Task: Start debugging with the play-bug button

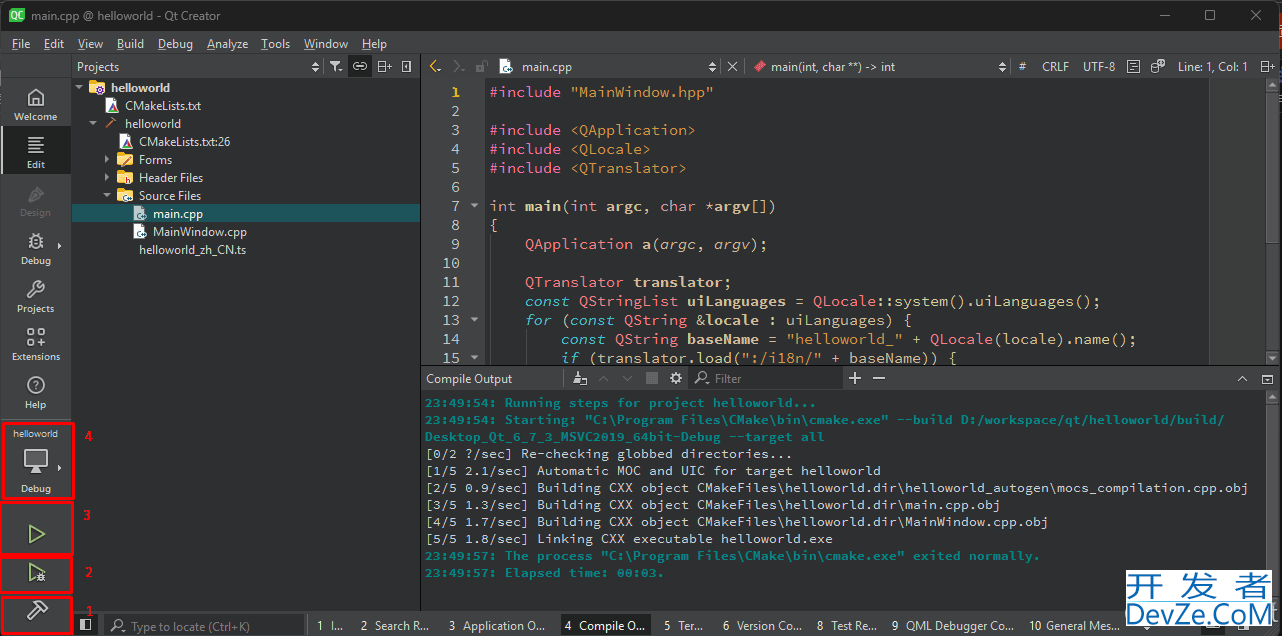Action: (x=36, y=573)
